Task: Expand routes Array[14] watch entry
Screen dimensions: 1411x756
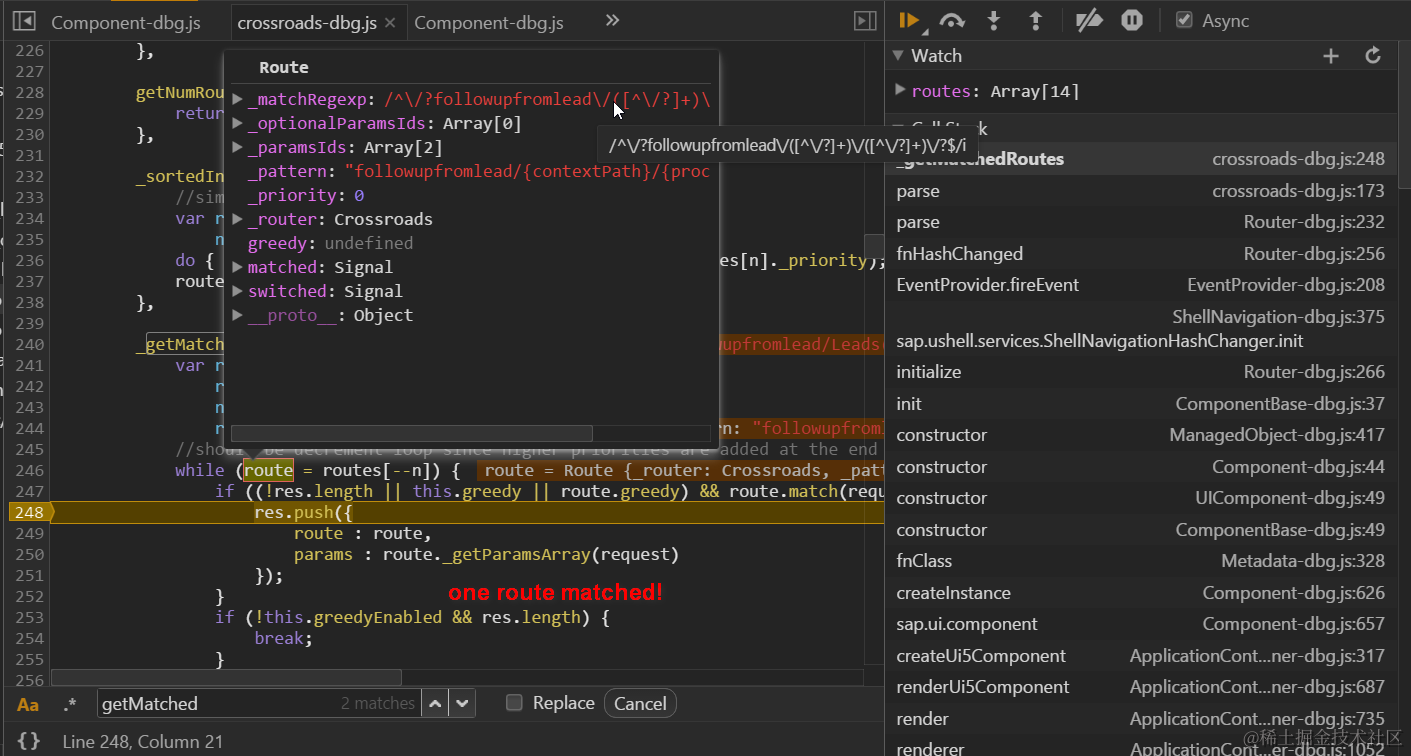Action: coord(901,90)
